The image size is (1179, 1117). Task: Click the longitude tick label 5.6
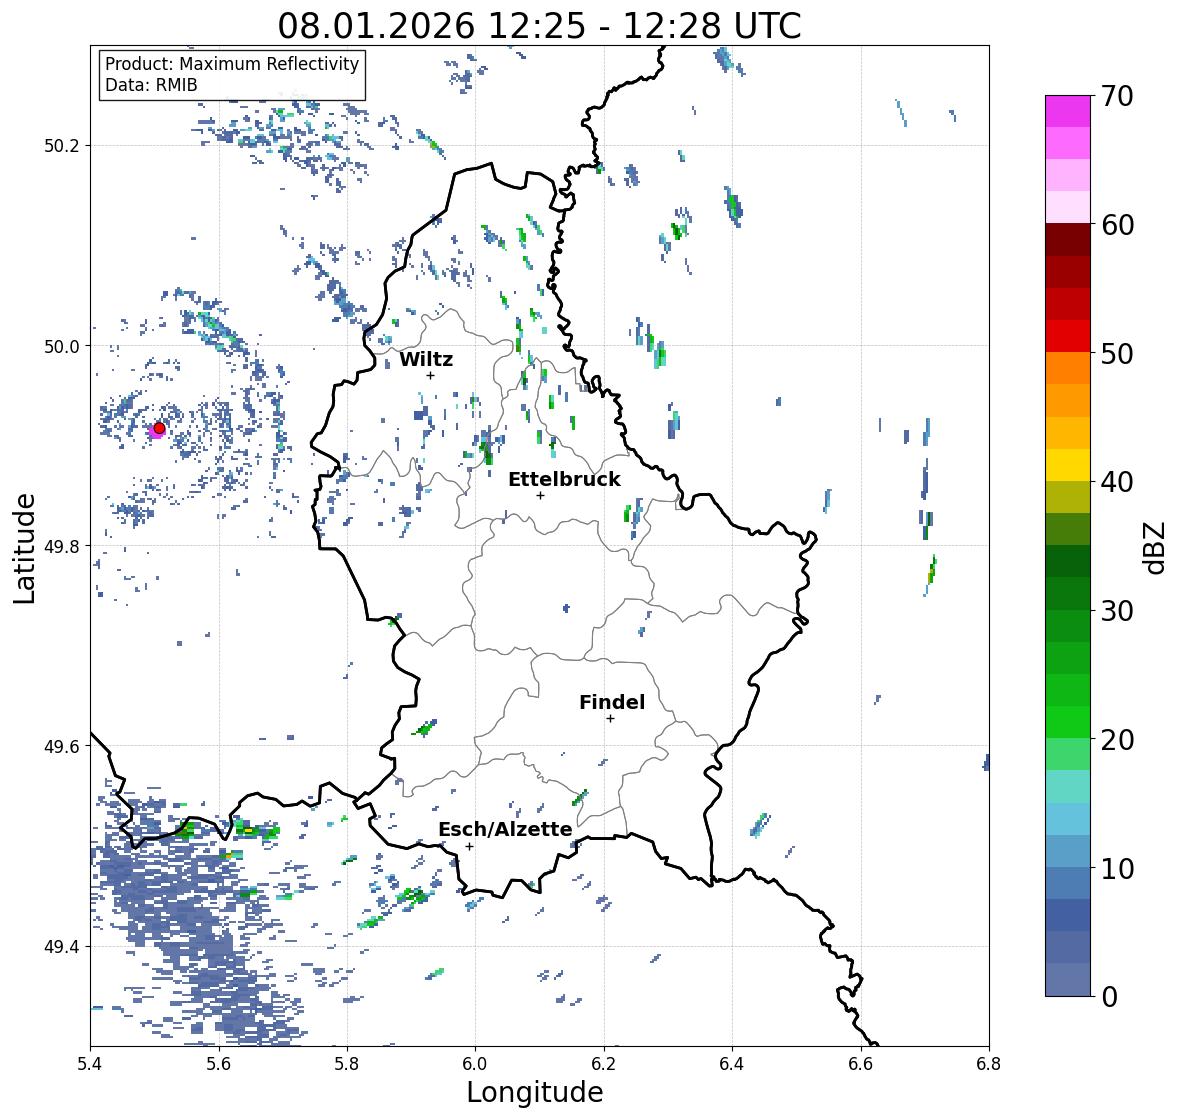219,1064
